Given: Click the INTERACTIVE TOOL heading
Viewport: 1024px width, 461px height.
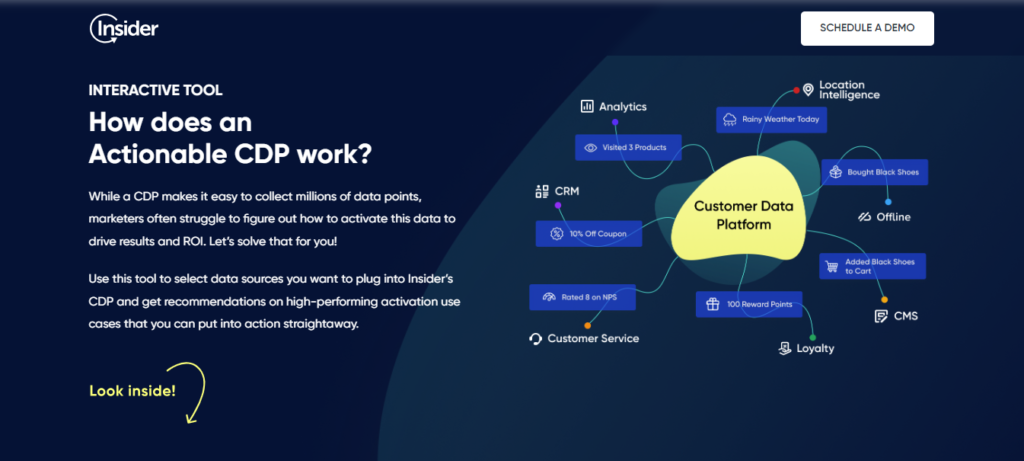Looking at the screenshot, I should [155, 90].
